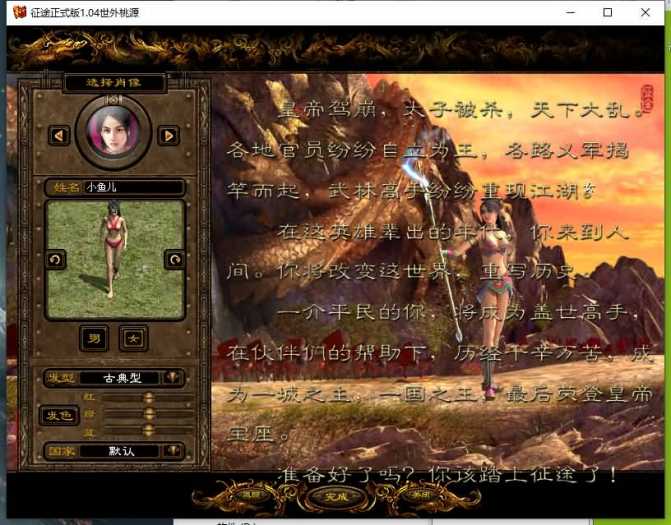
Task: Click the dragon button left of 完成
Action: click(x=252, y=496)
